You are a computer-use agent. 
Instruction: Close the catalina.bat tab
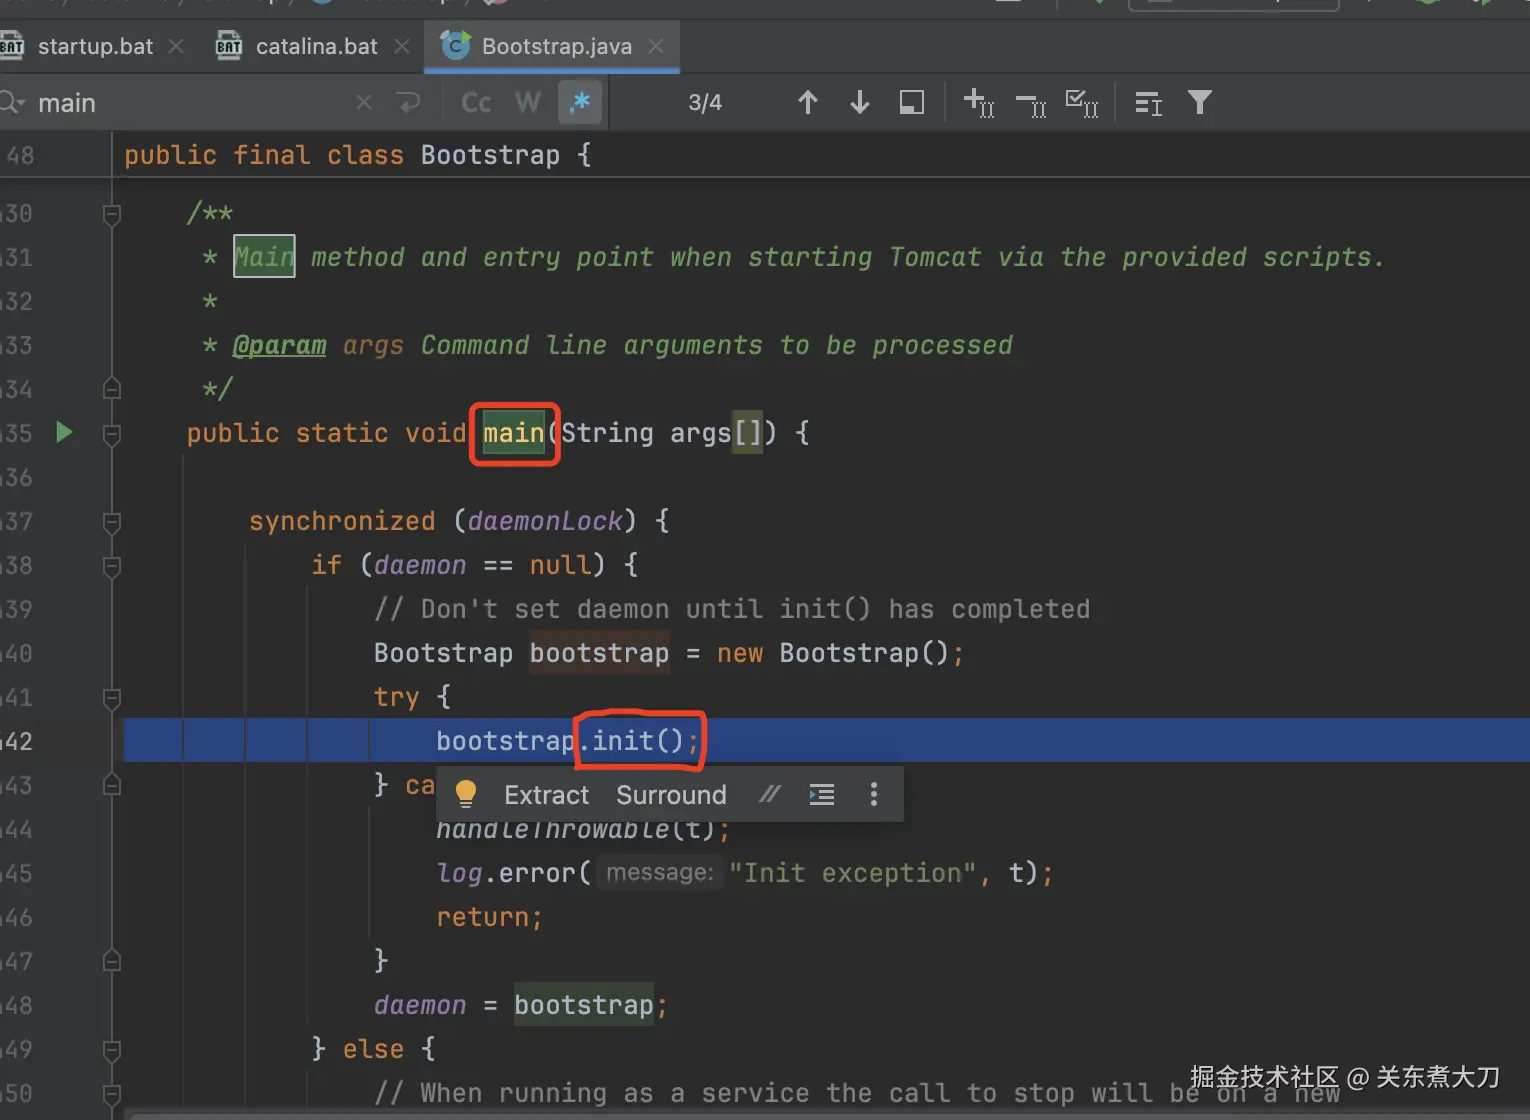pyautogui.click(x=402, y=46)
